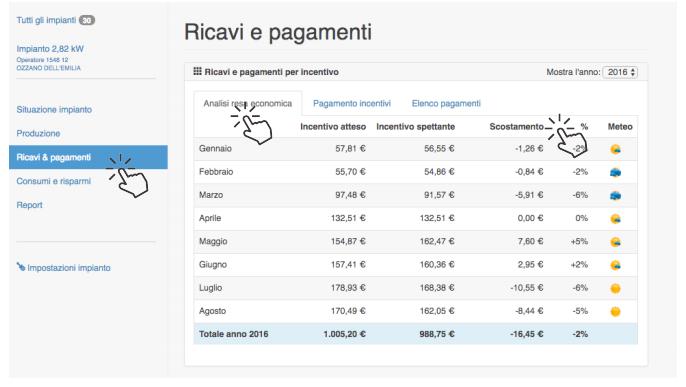The width and height of the screenshot is (686, 387).
Task: Select the Analisi resa economica tab
Action: [248, 104]
